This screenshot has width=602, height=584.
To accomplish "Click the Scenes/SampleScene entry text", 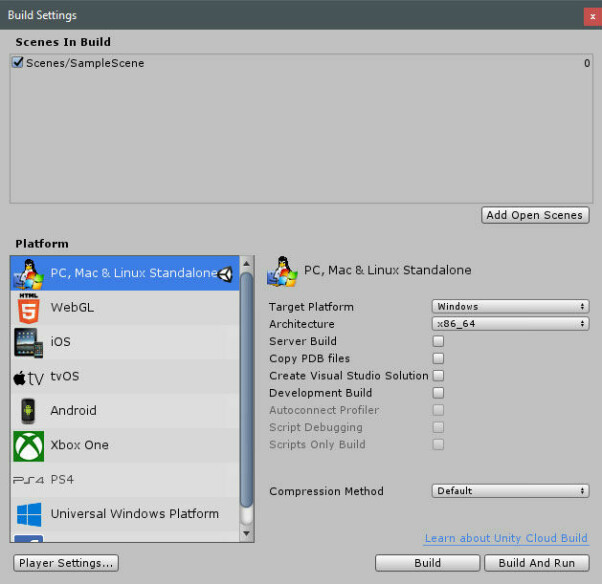I will tap(85, 63).
